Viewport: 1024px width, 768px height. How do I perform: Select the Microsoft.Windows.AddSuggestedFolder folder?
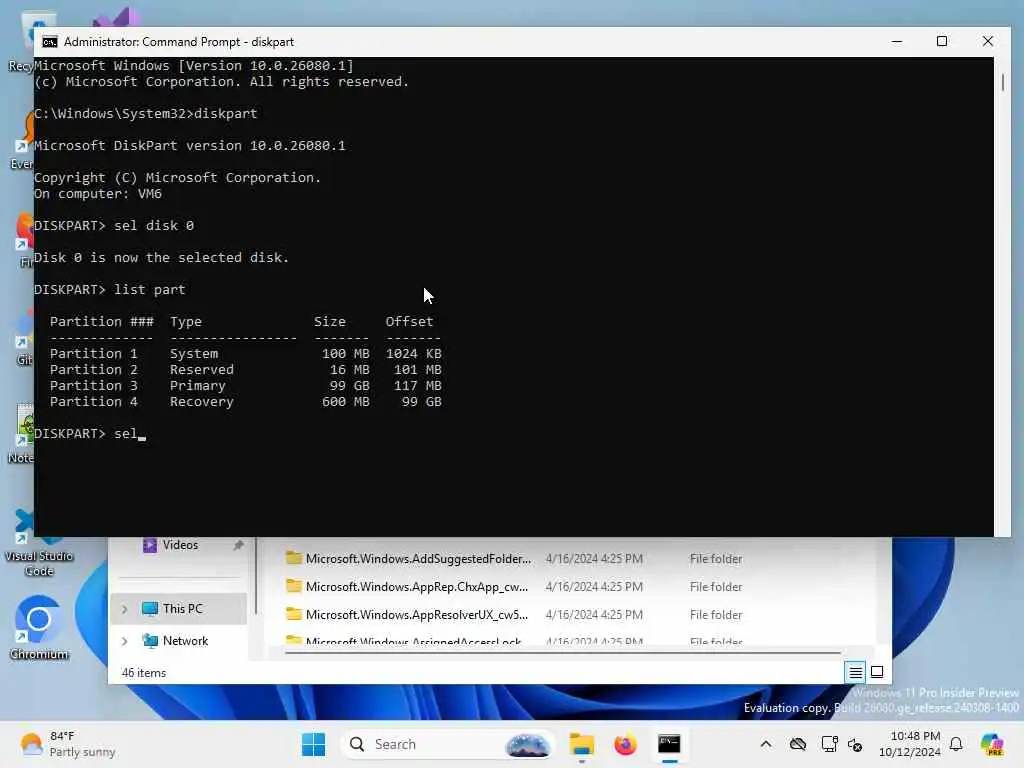418,558
